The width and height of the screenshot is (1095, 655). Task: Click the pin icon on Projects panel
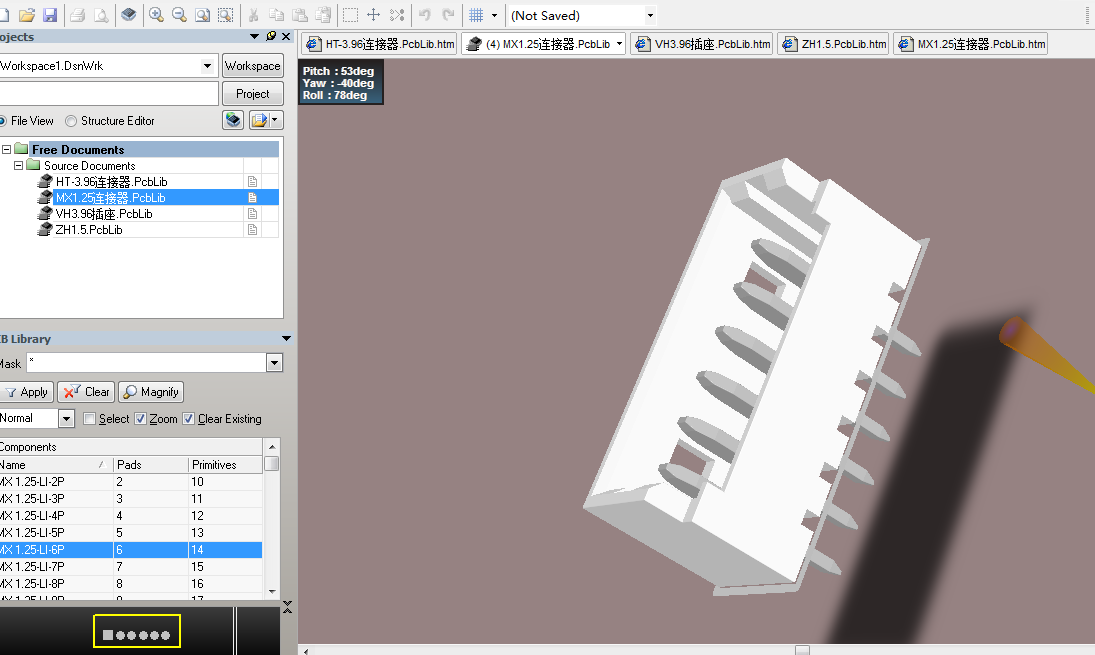(271, 36)
